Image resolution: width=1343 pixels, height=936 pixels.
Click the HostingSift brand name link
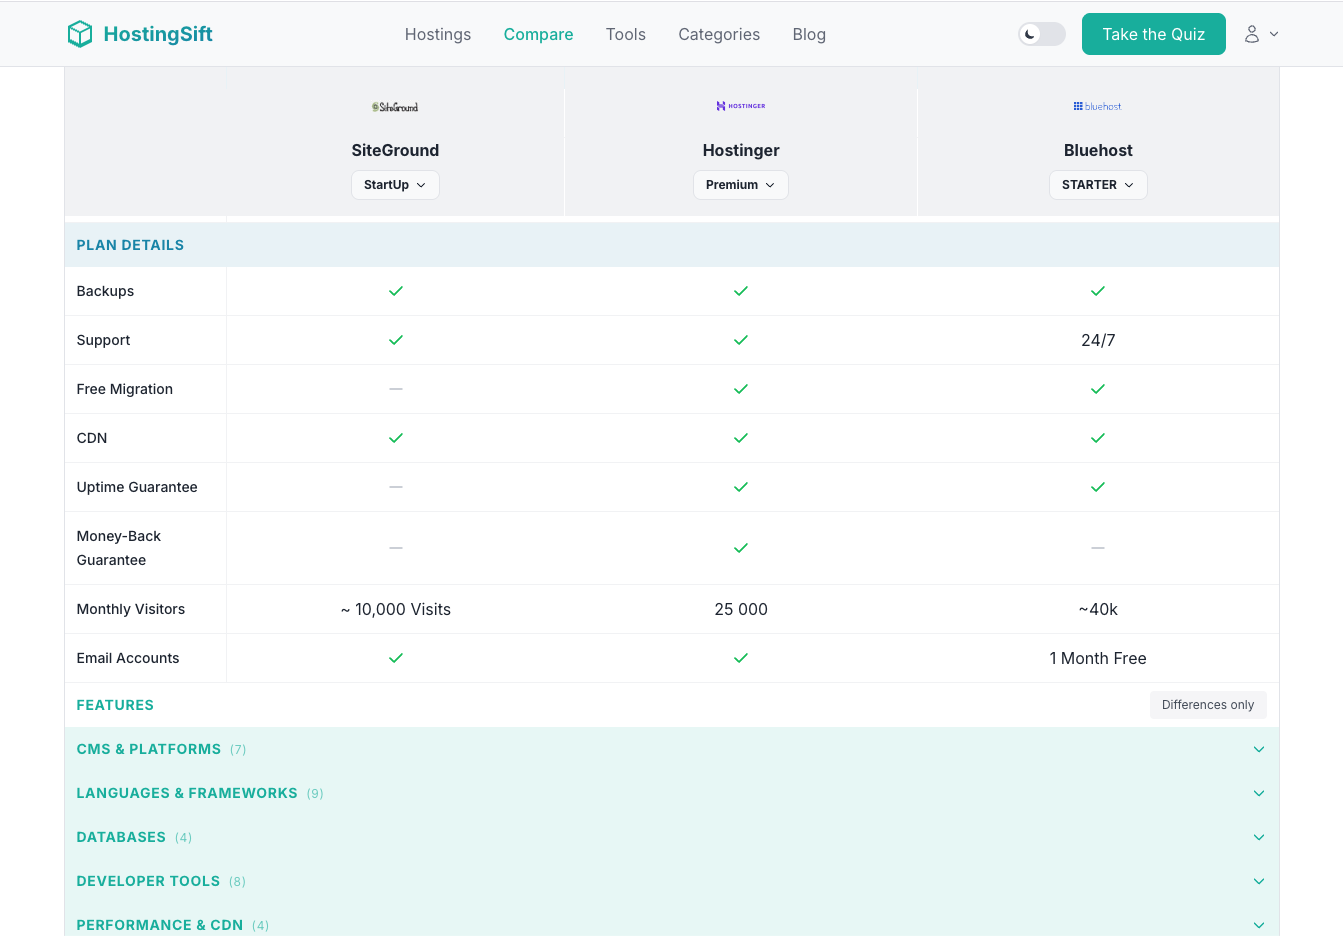click(x=158, y=34)
